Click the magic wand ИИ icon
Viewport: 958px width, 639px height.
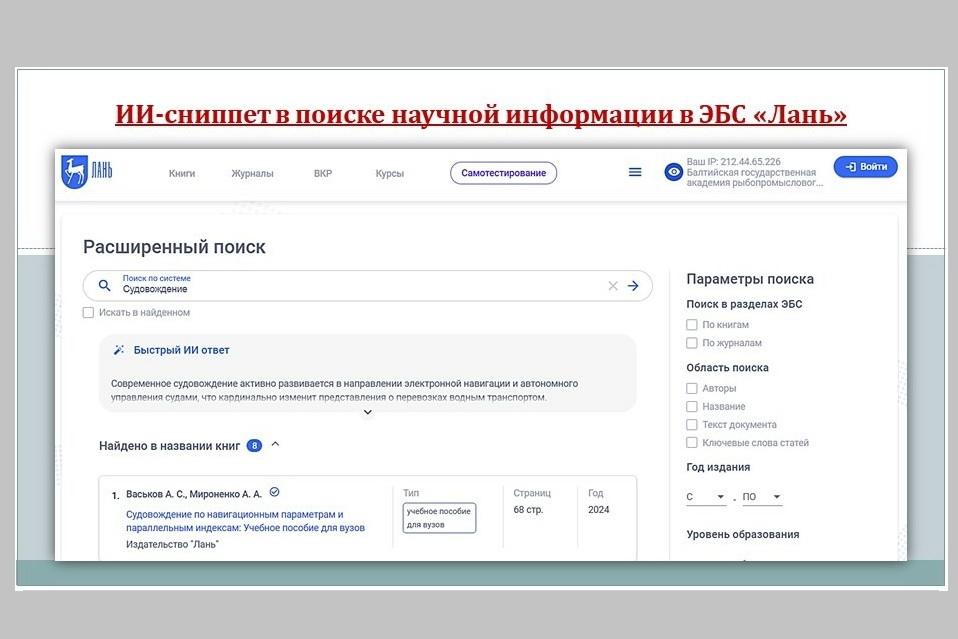pyautogui.click(x=119, y=349)
